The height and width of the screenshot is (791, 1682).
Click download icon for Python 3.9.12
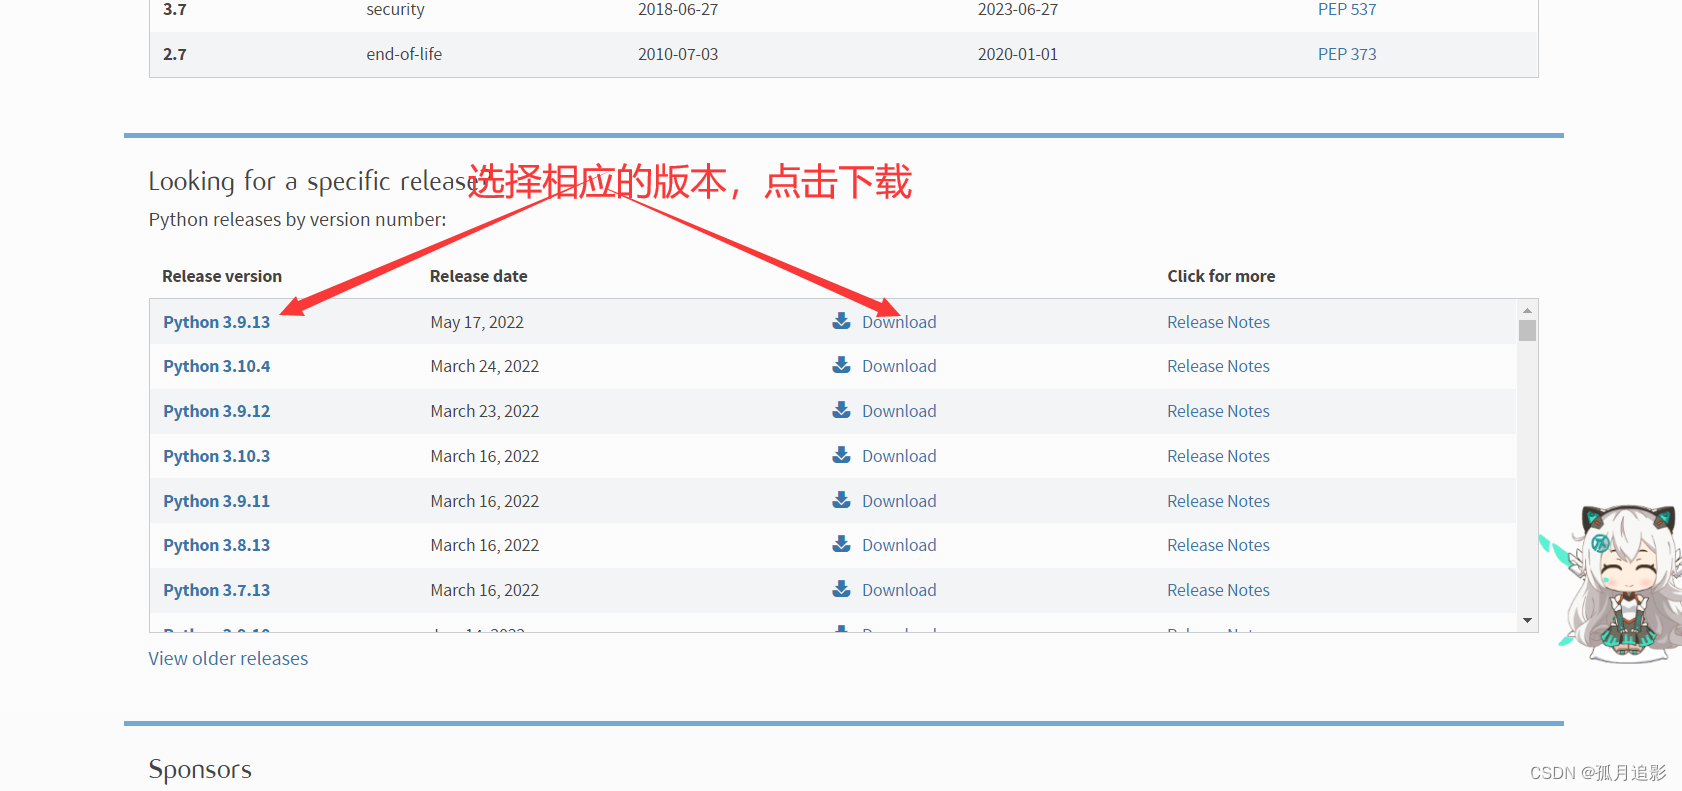(x=842, y=410)
